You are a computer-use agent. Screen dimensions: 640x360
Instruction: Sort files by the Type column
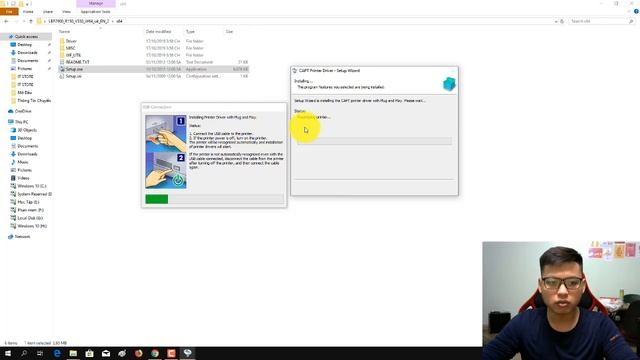coord(190,31)
